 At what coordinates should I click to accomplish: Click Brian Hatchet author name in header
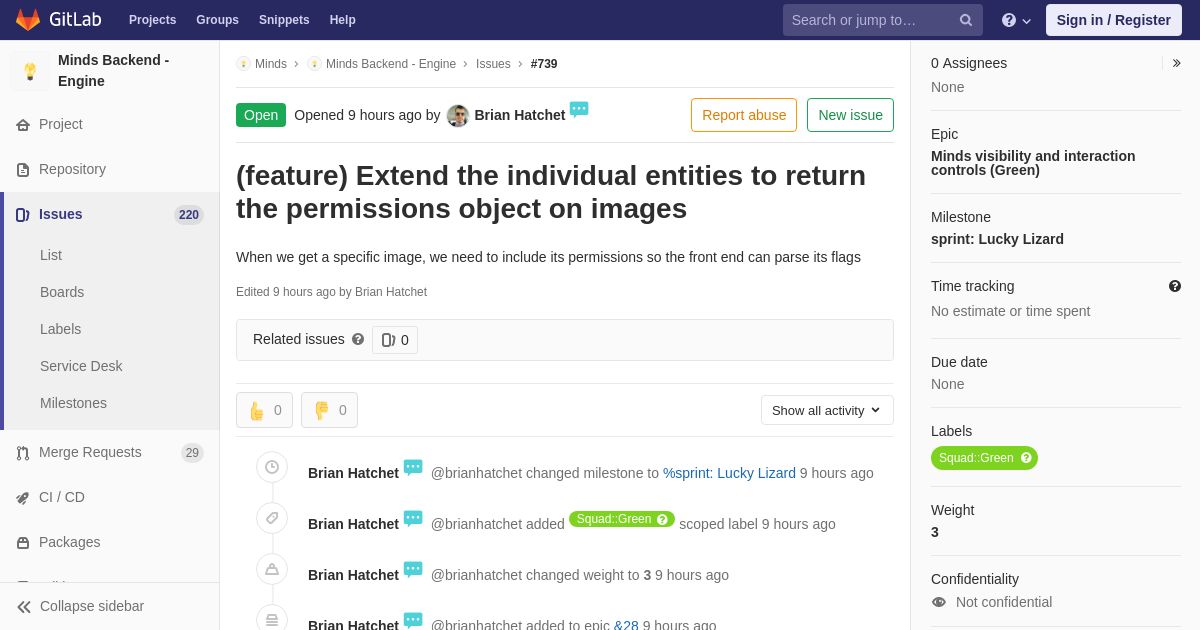[x=520, y=115]
